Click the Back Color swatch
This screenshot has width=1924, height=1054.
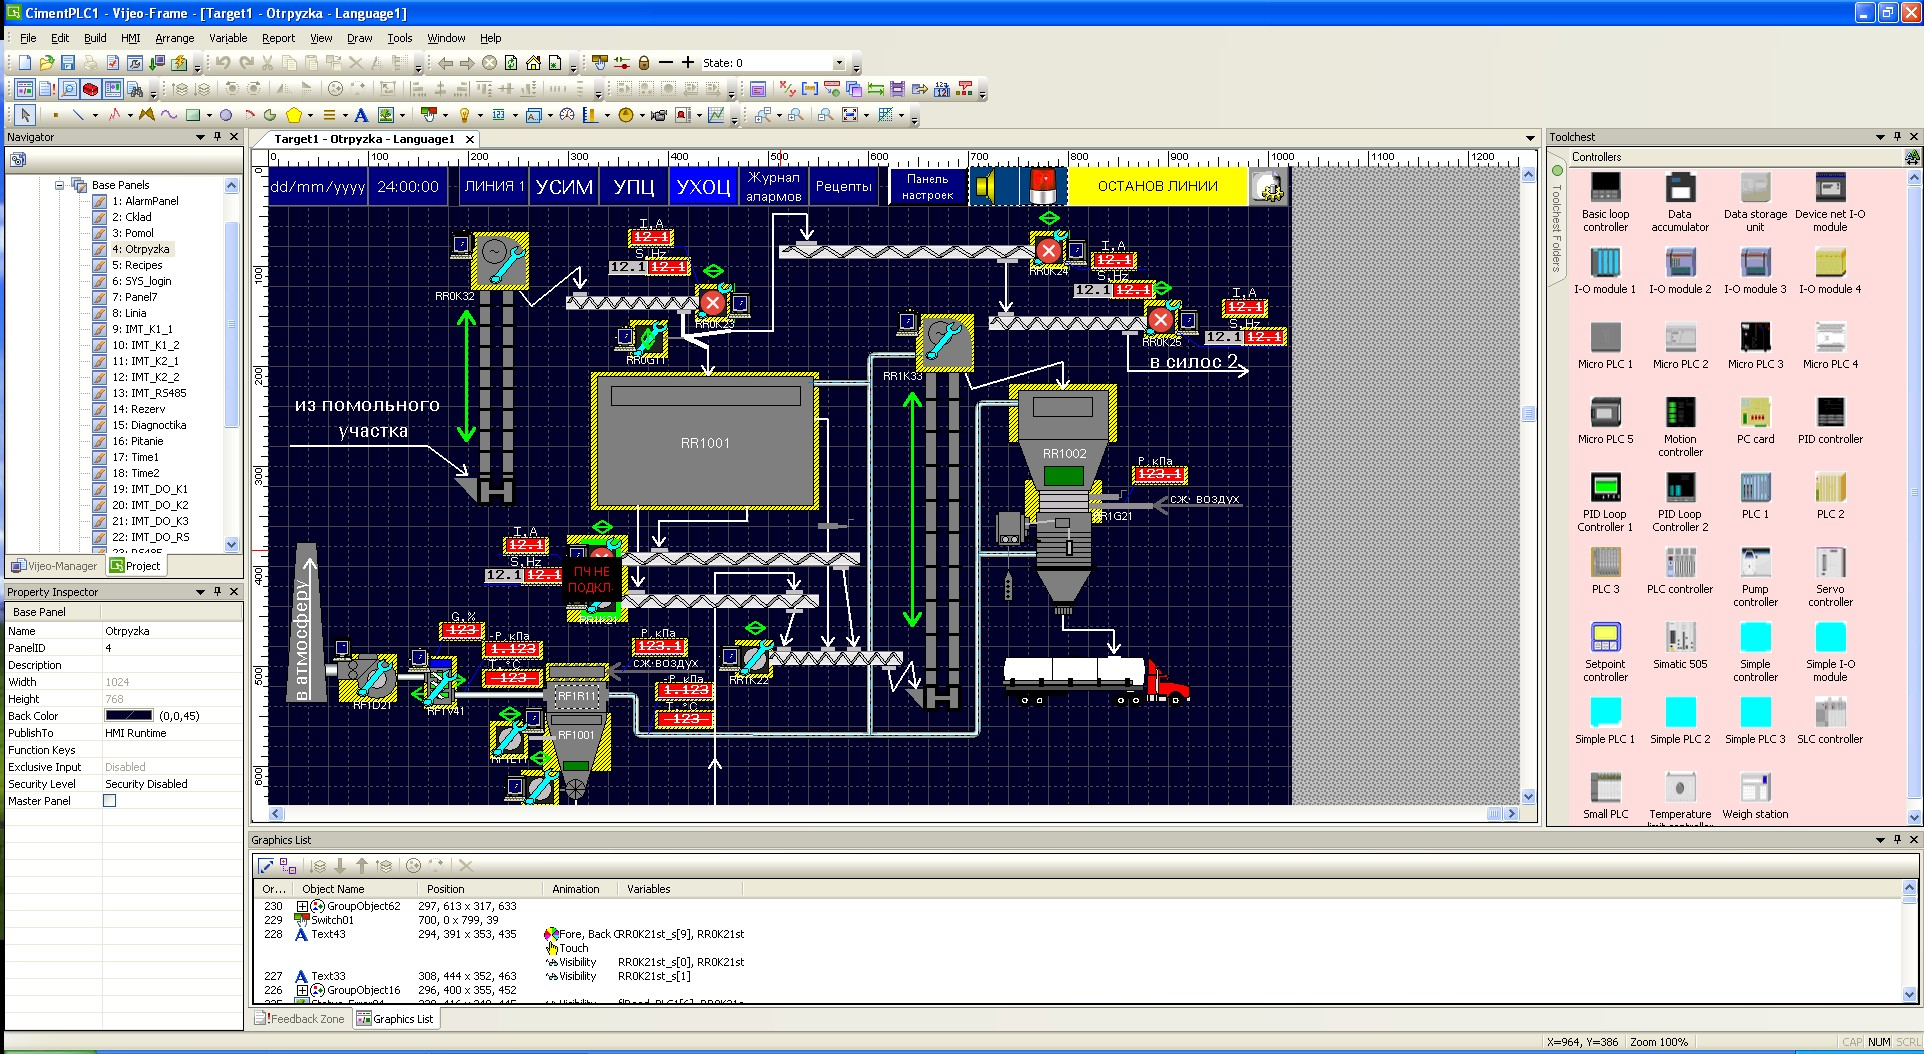coord(129,716)
